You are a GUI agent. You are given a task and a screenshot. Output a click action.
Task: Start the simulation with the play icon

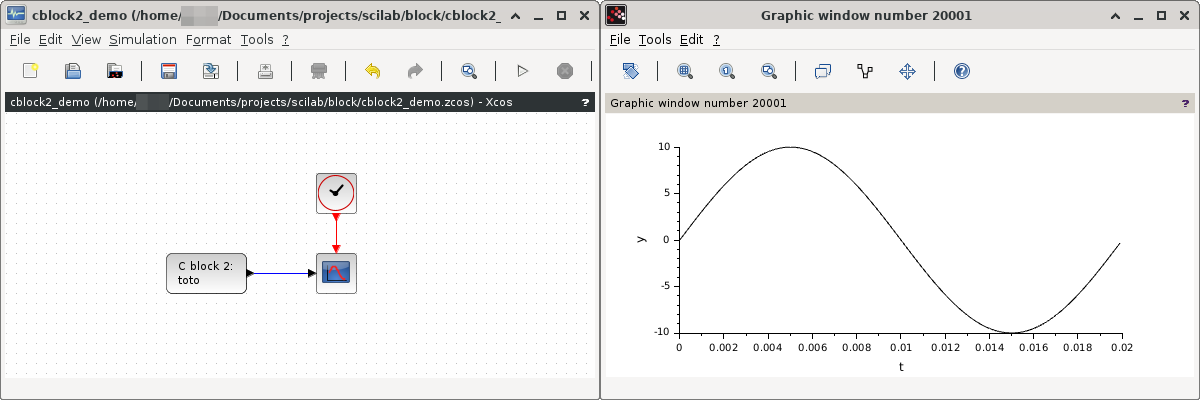click(522, 71)
